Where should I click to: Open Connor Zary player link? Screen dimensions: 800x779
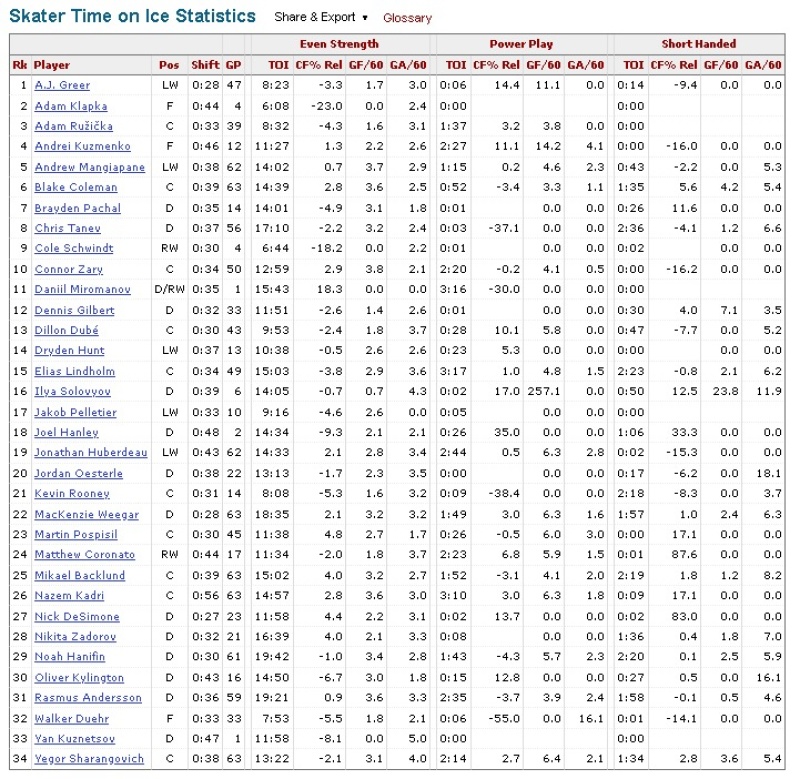(68, 269)
